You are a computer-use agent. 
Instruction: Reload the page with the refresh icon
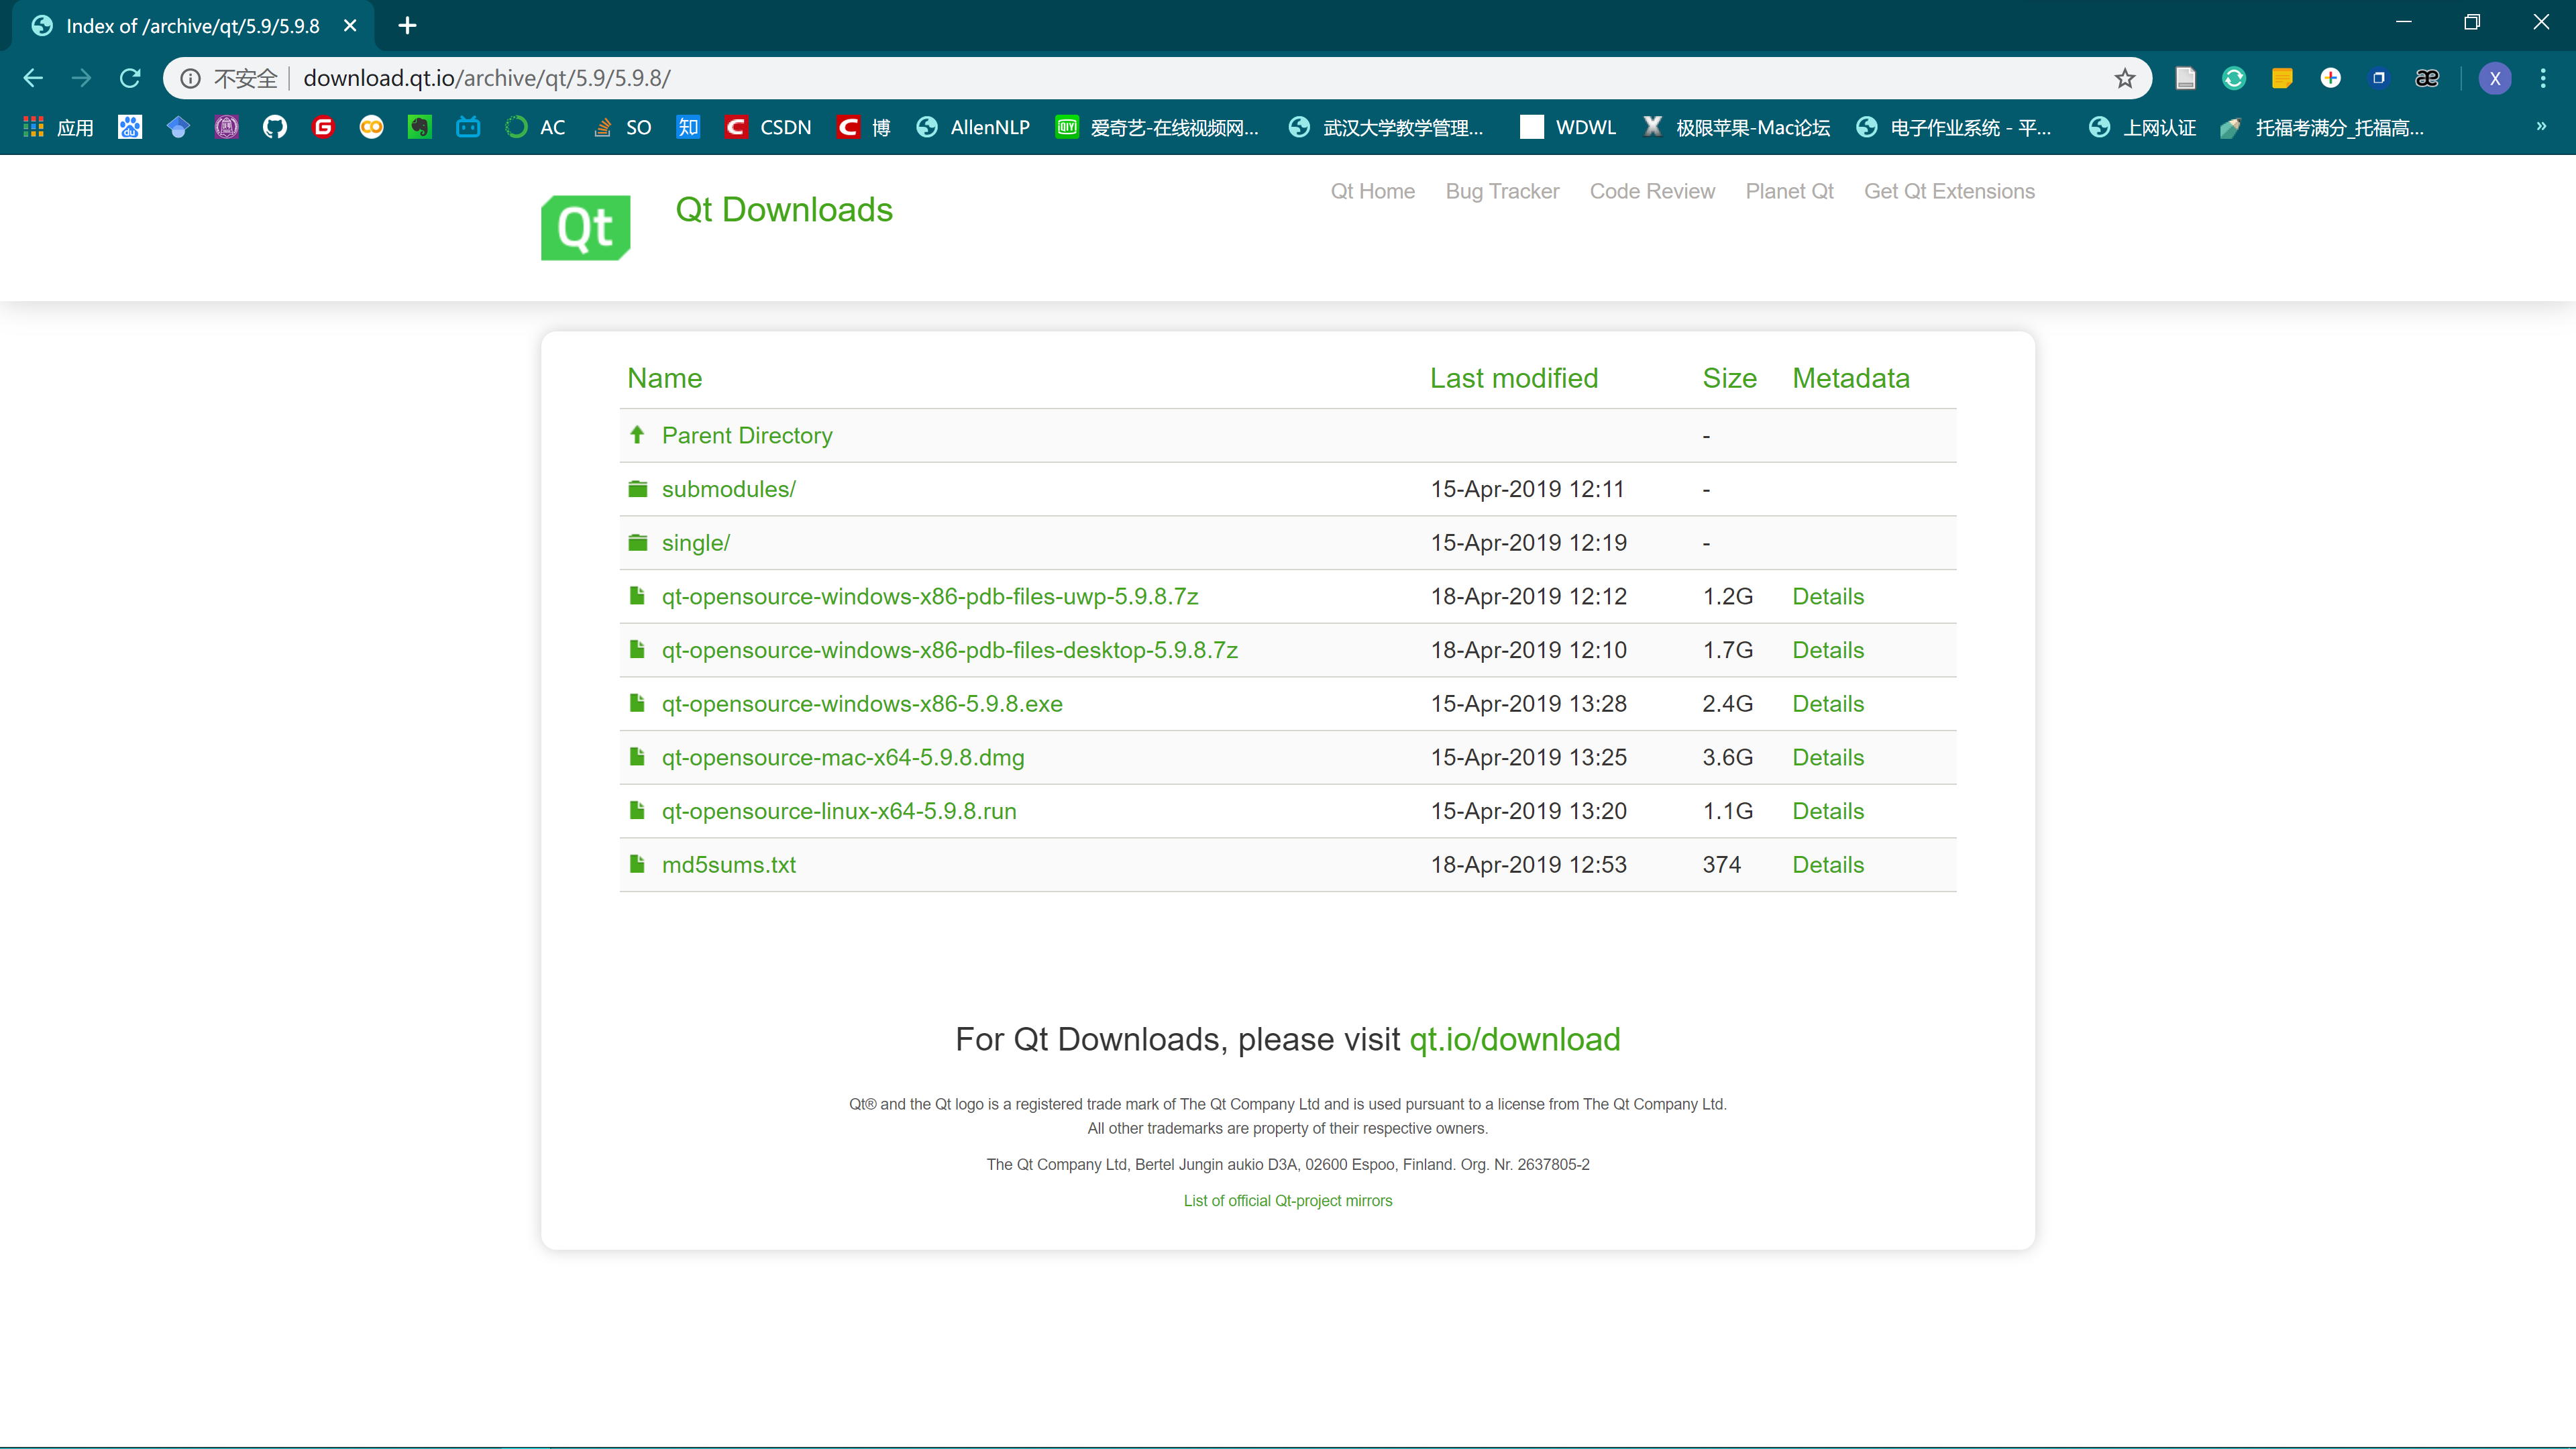(x=130, y=78)
